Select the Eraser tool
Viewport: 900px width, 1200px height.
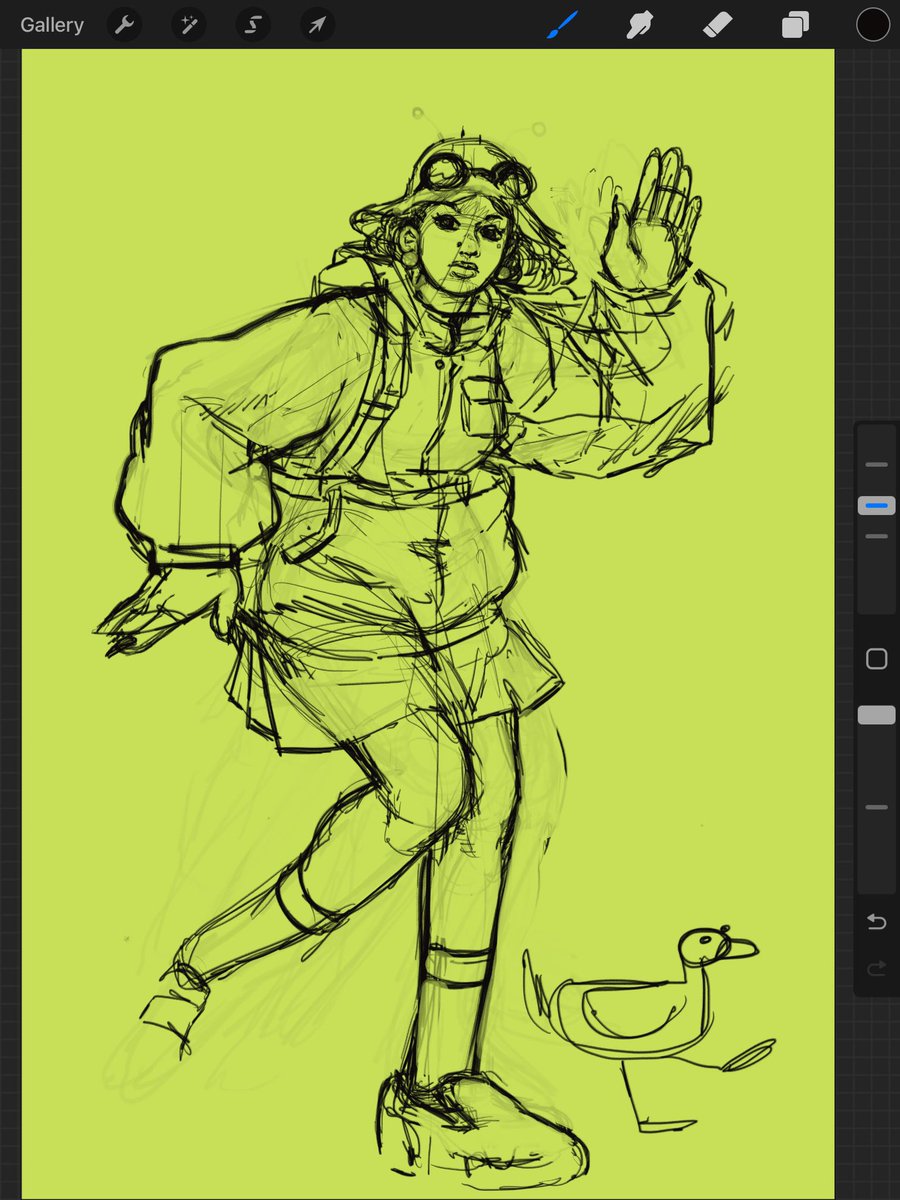point(718,25)
